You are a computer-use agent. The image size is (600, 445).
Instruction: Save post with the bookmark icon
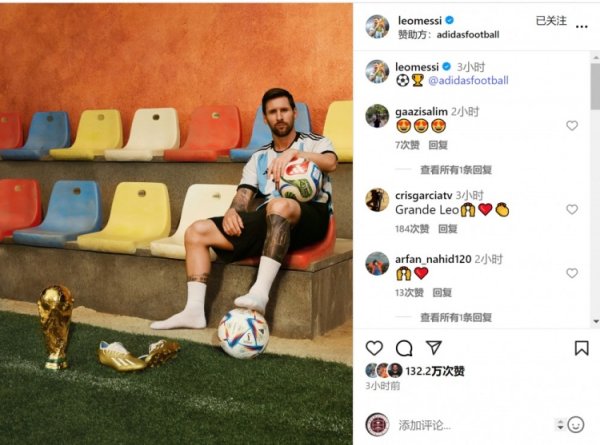click(581, 348)
